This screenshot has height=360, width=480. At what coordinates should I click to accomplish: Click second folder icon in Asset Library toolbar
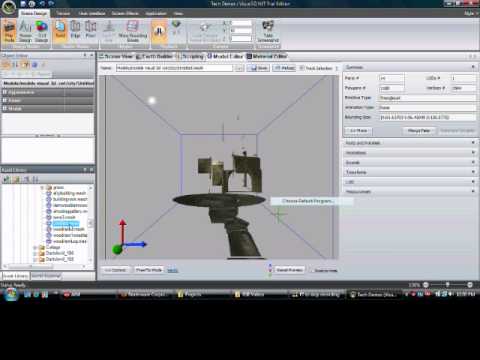[16, 179]
